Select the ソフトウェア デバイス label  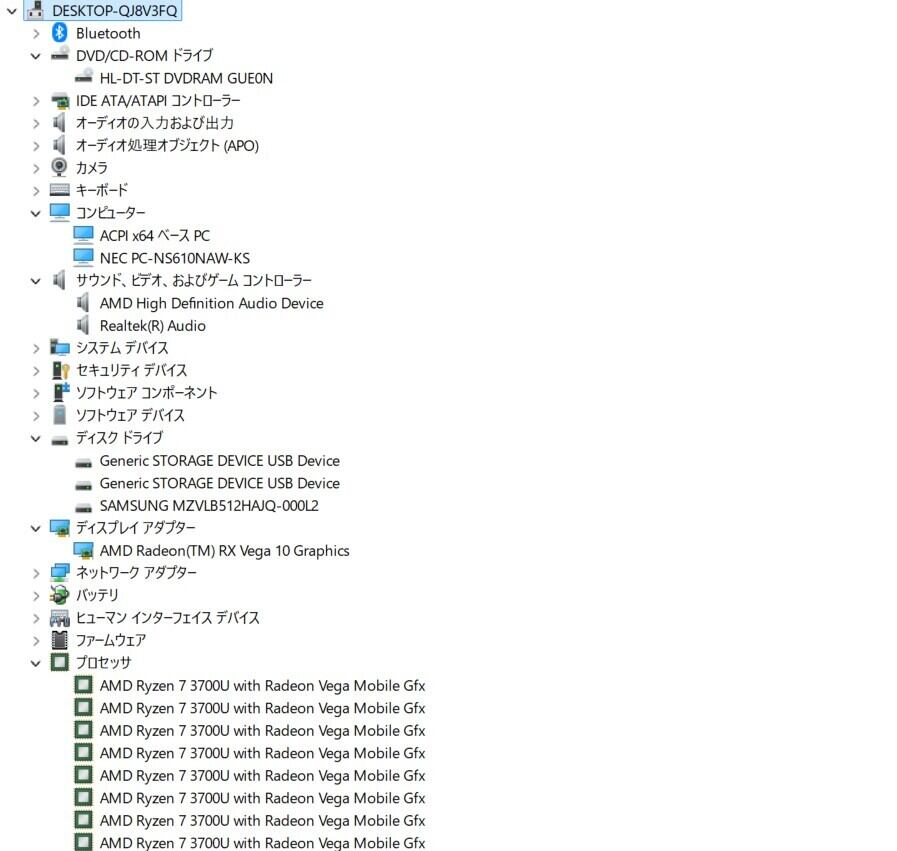click(x=130, y=415)
